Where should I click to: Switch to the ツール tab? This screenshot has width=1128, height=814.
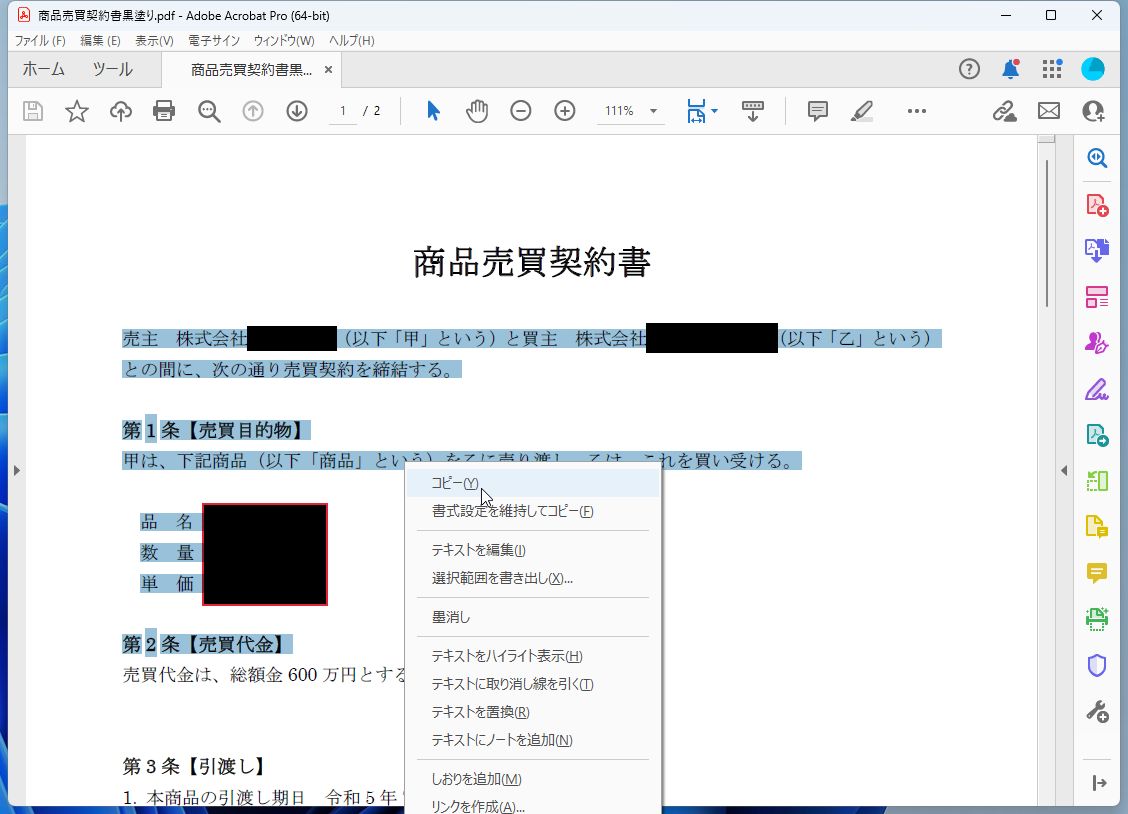(x=112, y=69)
